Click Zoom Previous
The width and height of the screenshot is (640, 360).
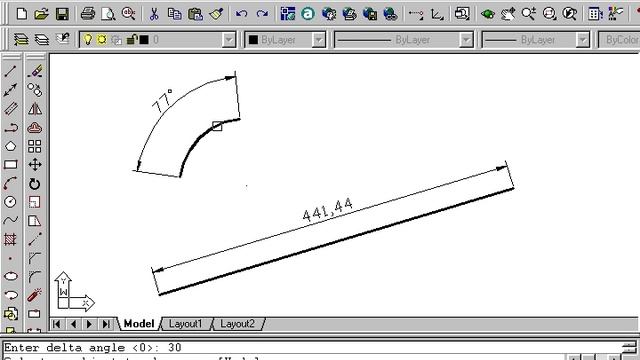coord(570,14)
